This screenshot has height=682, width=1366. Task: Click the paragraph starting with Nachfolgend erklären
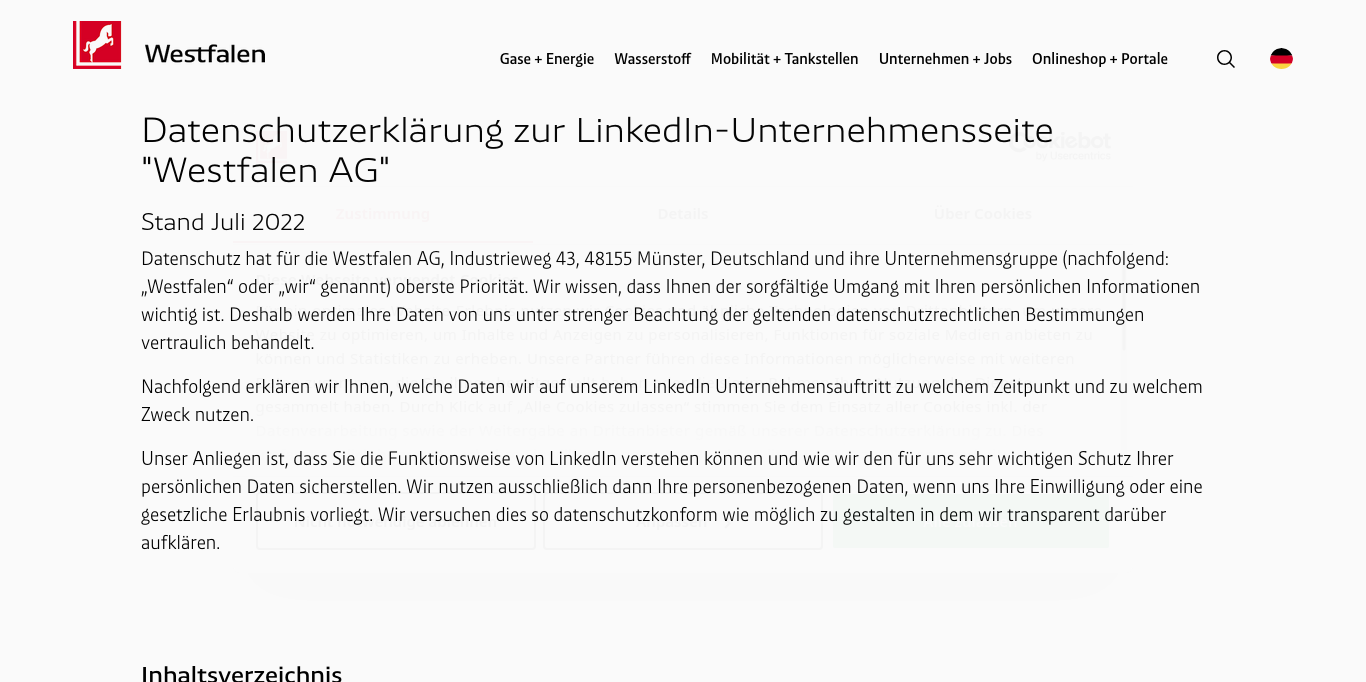click(x=671, y=400)
